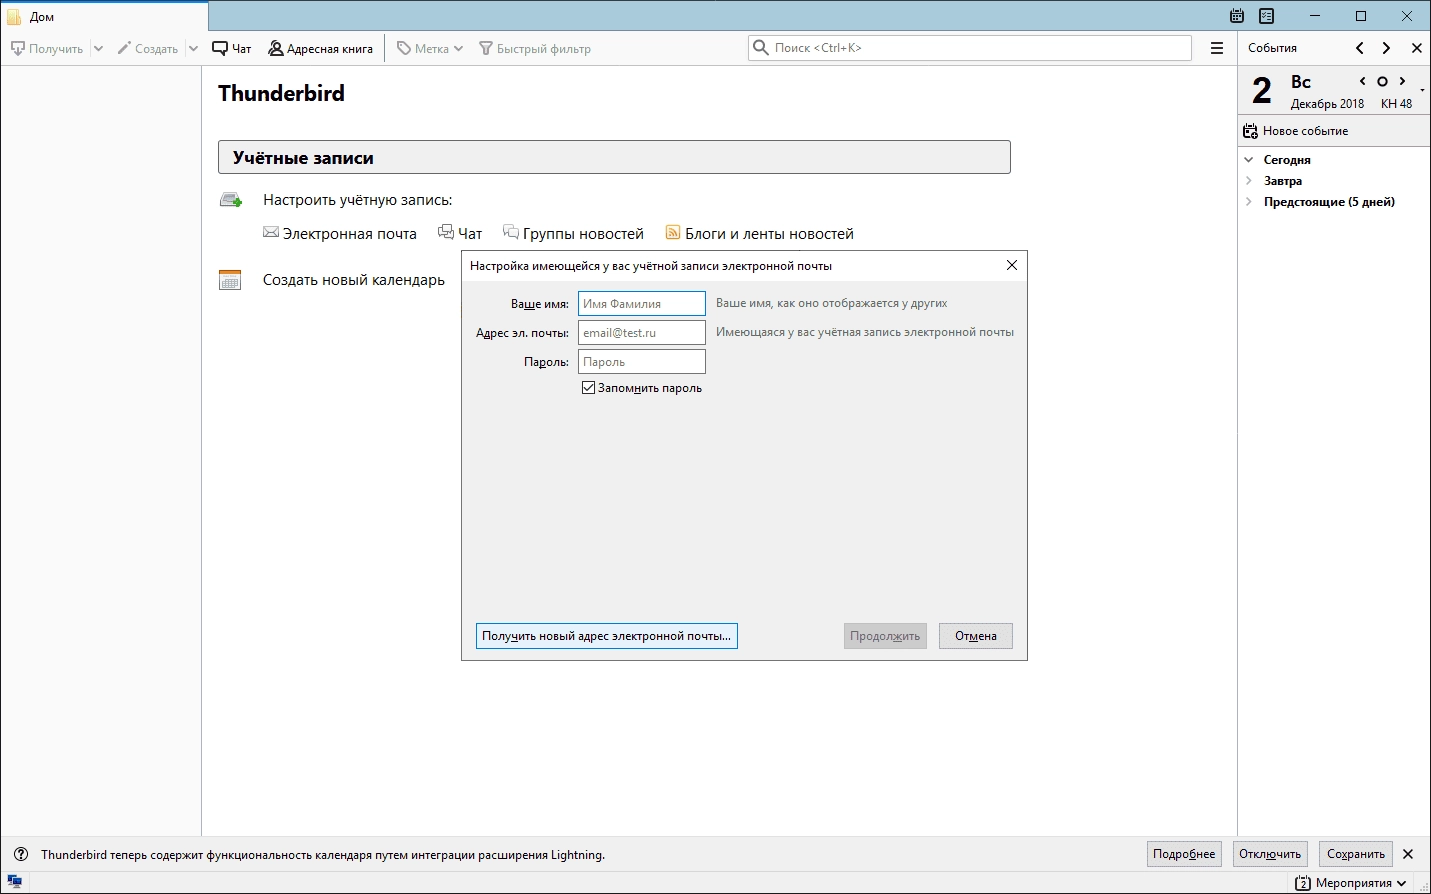
Task: Select the Дом folder tab
Action: click(x=104, y=17)
